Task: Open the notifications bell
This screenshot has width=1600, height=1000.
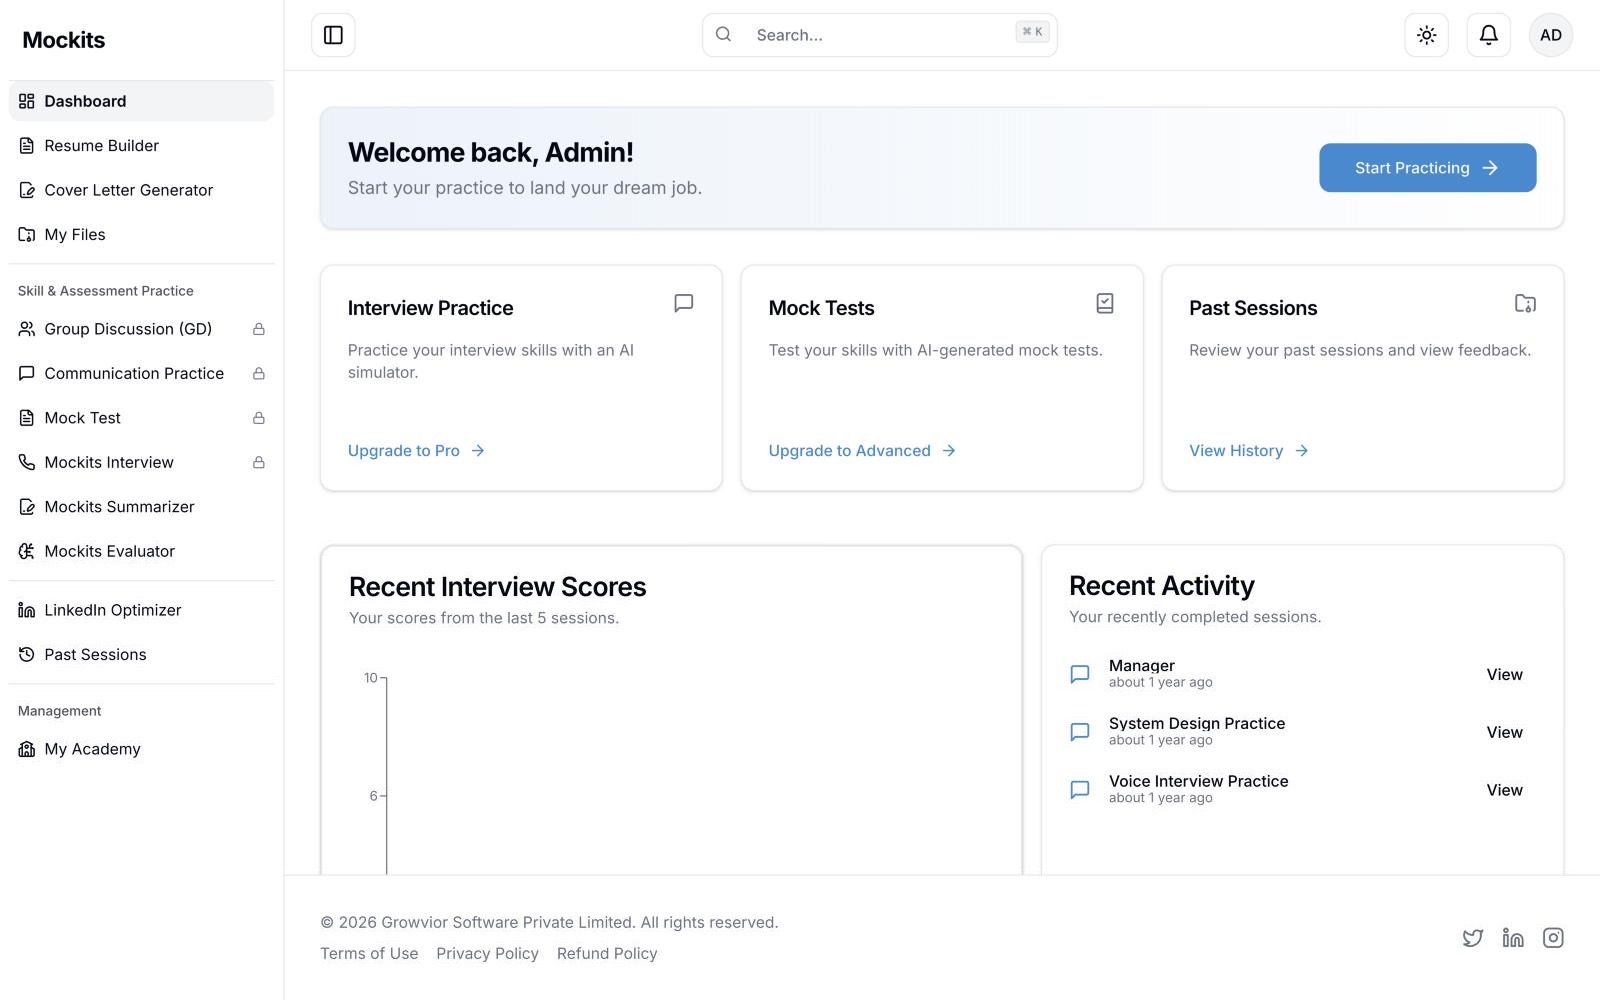Action: tap(1489, 35)
